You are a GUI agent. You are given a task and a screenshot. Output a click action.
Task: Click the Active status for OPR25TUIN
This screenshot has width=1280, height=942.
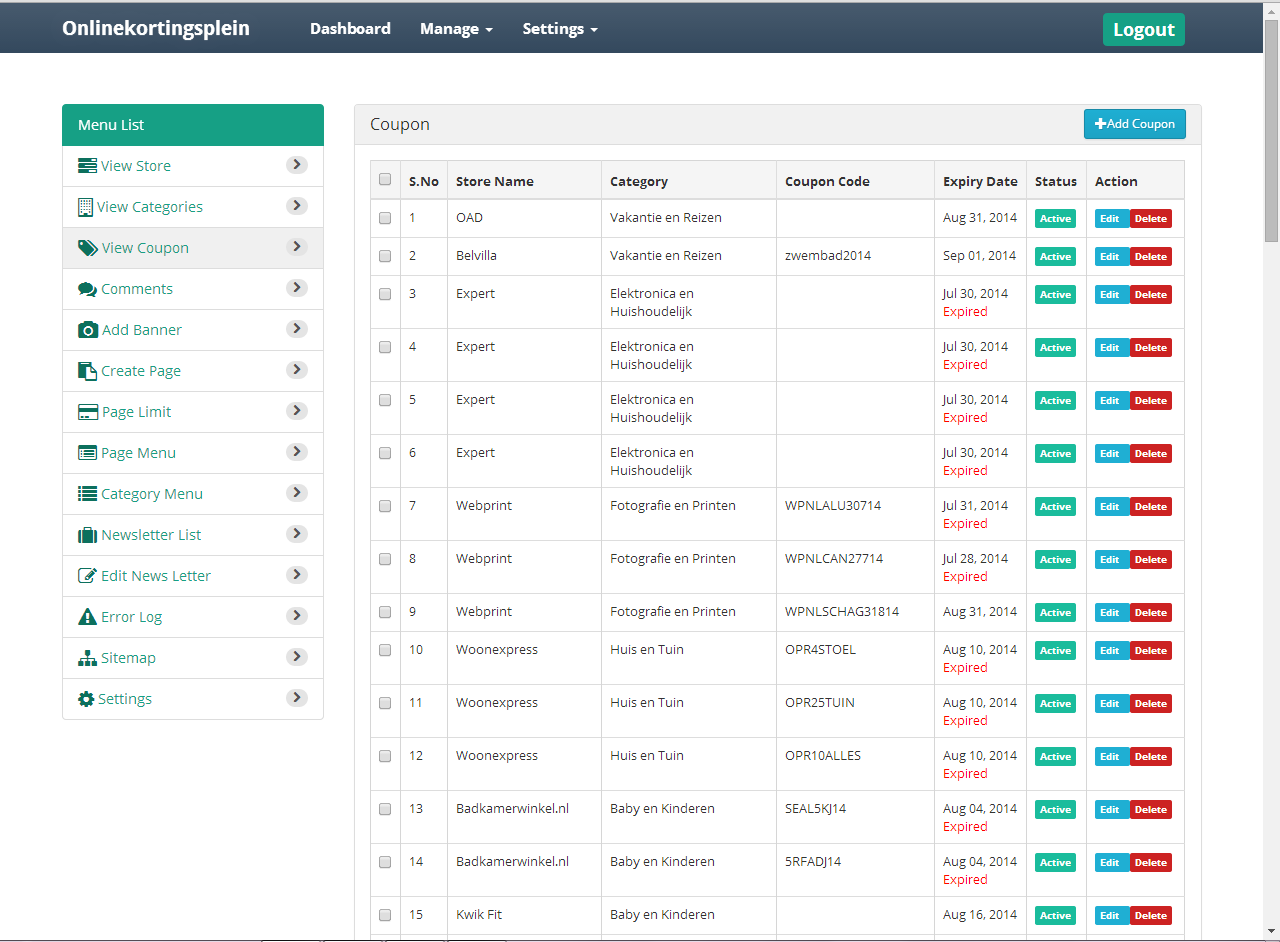point(1055,704)
